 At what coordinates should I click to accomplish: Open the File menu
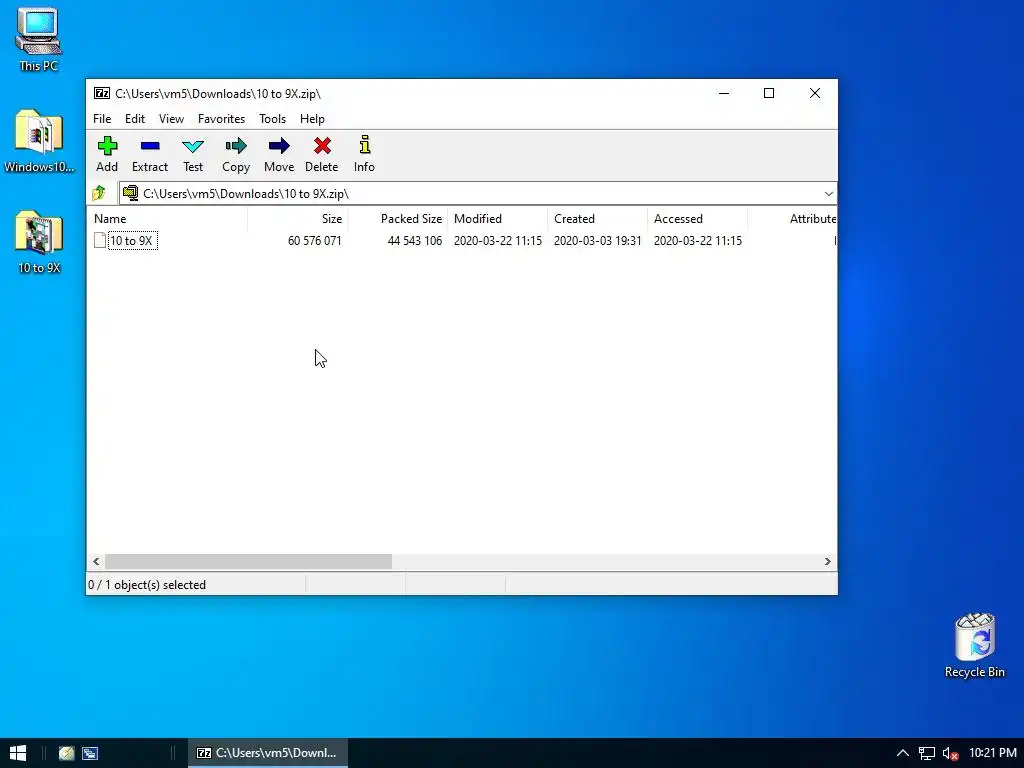point(102,119)
